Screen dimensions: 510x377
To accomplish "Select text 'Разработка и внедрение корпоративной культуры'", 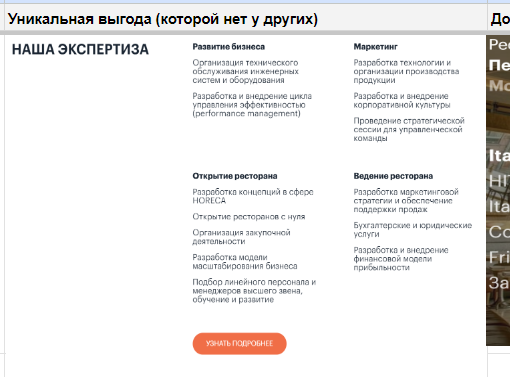I will [x=402, y=100].
